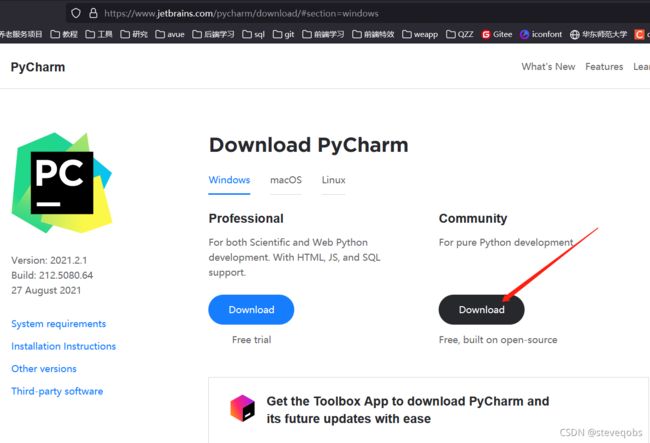Download PyCharm Professional with blue button
Image resolution: width=650 pixels, height=443 pixels.
pos(251,310)
